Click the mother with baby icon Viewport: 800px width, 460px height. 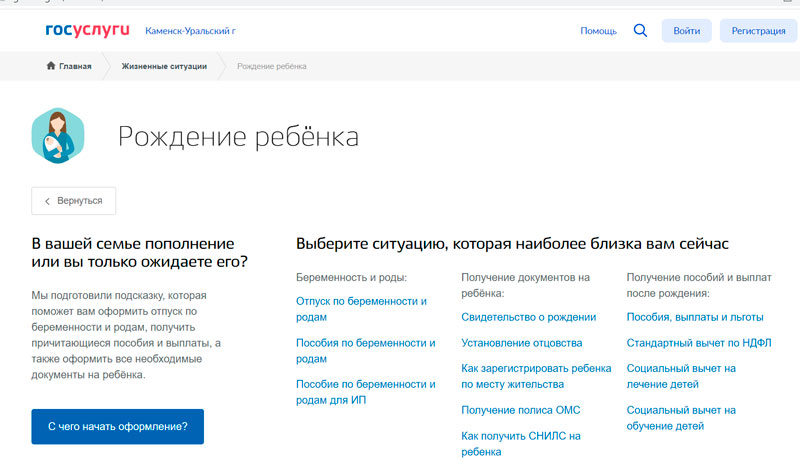pos(58,136)
